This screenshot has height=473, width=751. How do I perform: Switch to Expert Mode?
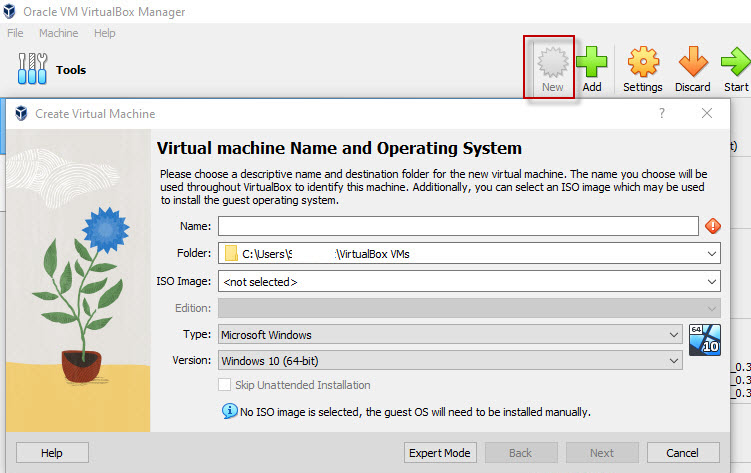pyautogui.click(x=440, y=452)
